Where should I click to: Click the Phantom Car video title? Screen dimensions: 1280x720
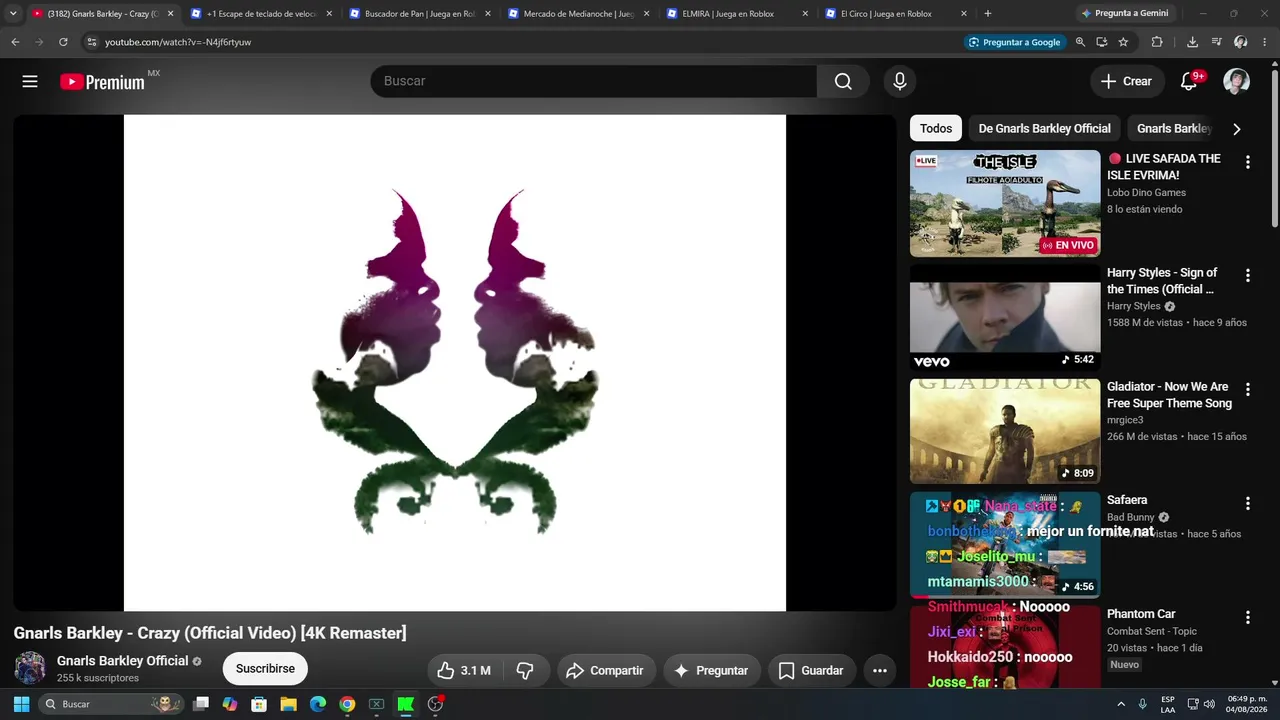tap(1141, 614)
